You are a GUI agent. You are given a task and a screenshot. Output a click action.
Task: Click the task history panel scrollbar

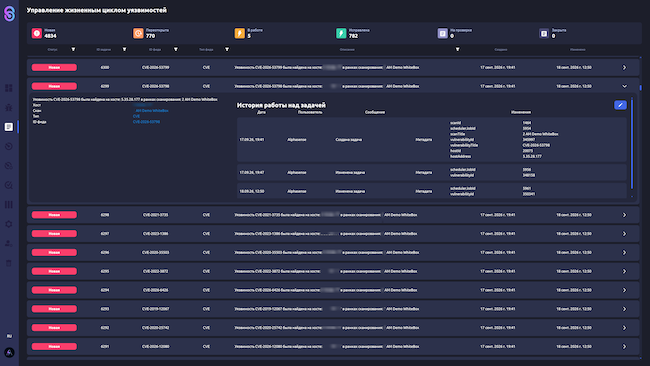[632, 143]
